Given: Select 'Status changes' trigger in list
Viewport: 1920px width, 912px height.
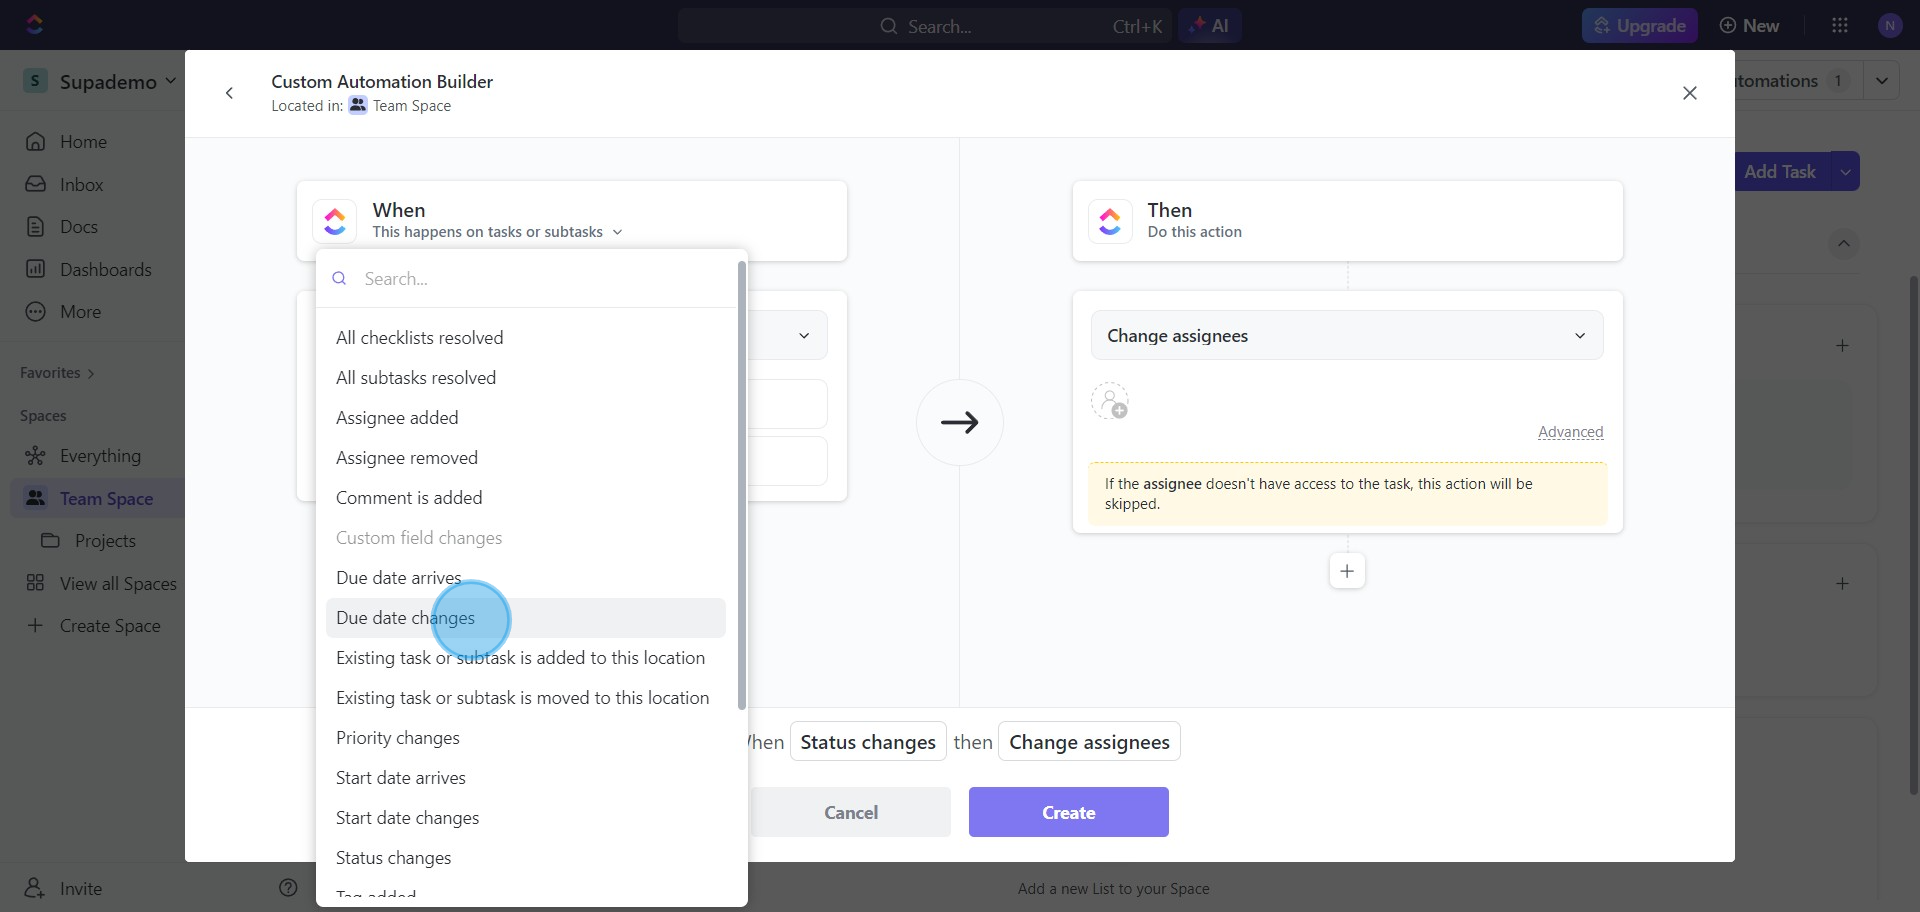Looking at the screenshot, I should pyautogui.click(x=526, y=858).
